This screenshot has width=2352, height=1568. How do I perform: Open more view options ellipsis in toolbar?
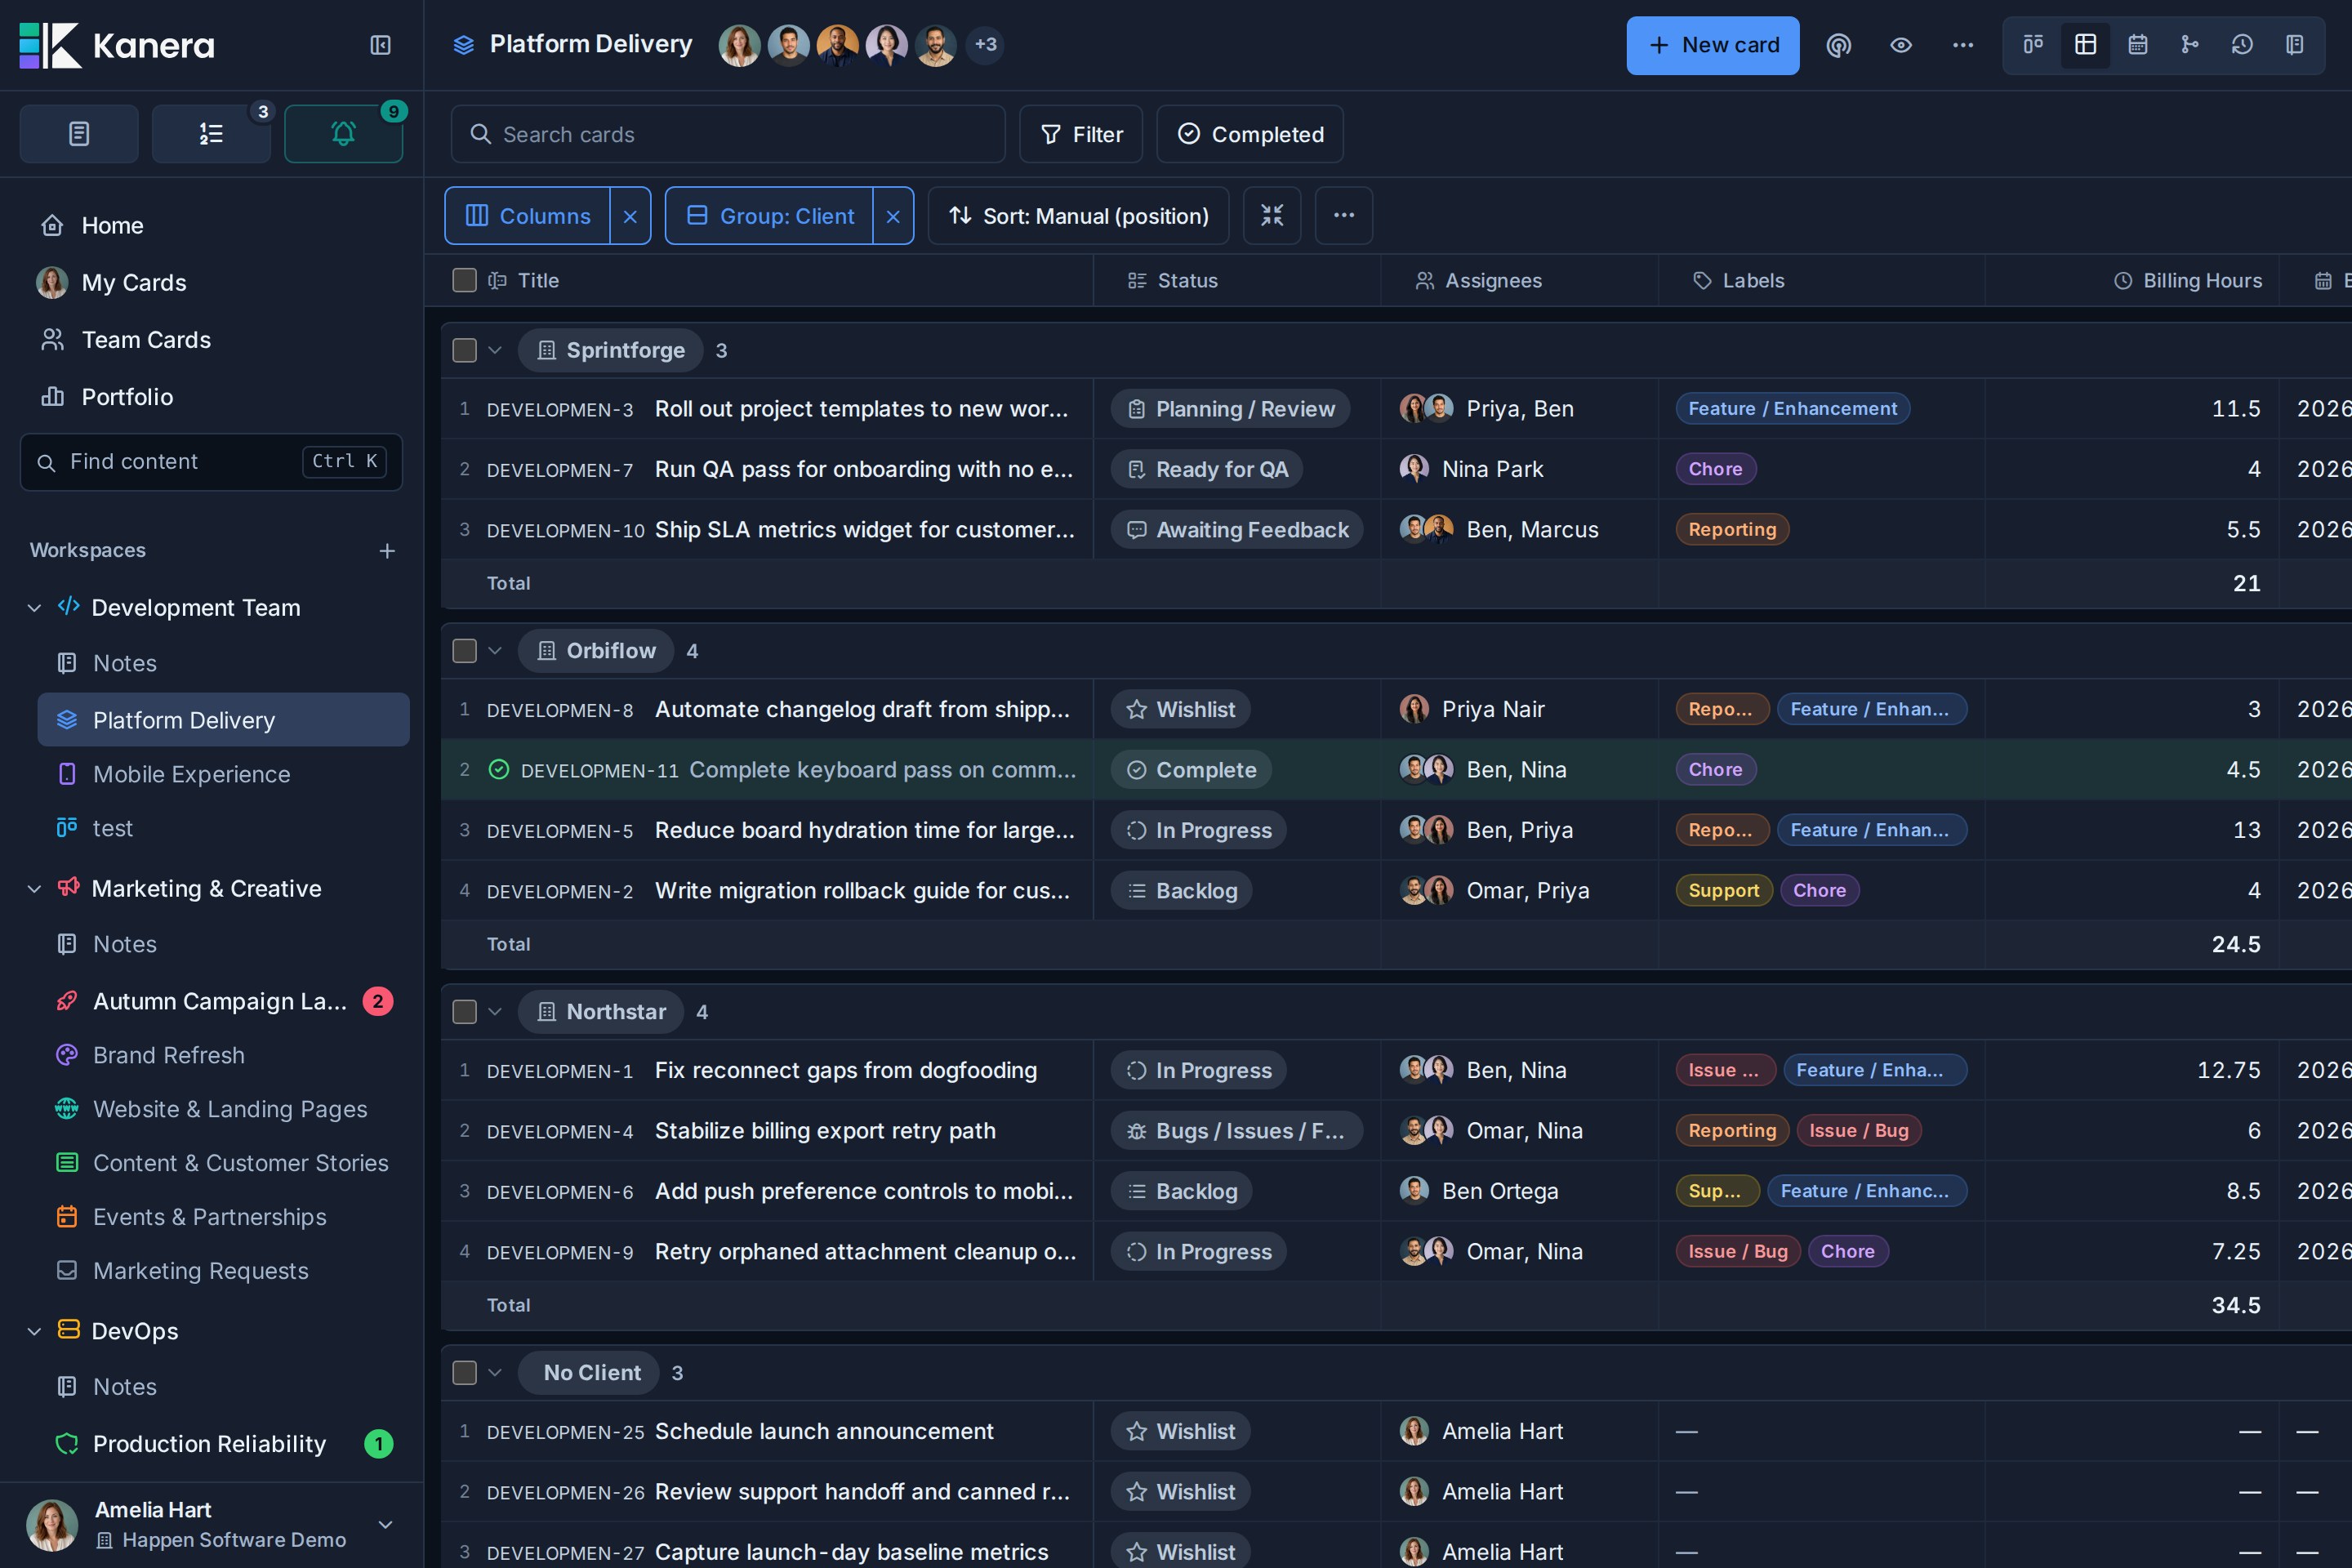point(1344,216)
